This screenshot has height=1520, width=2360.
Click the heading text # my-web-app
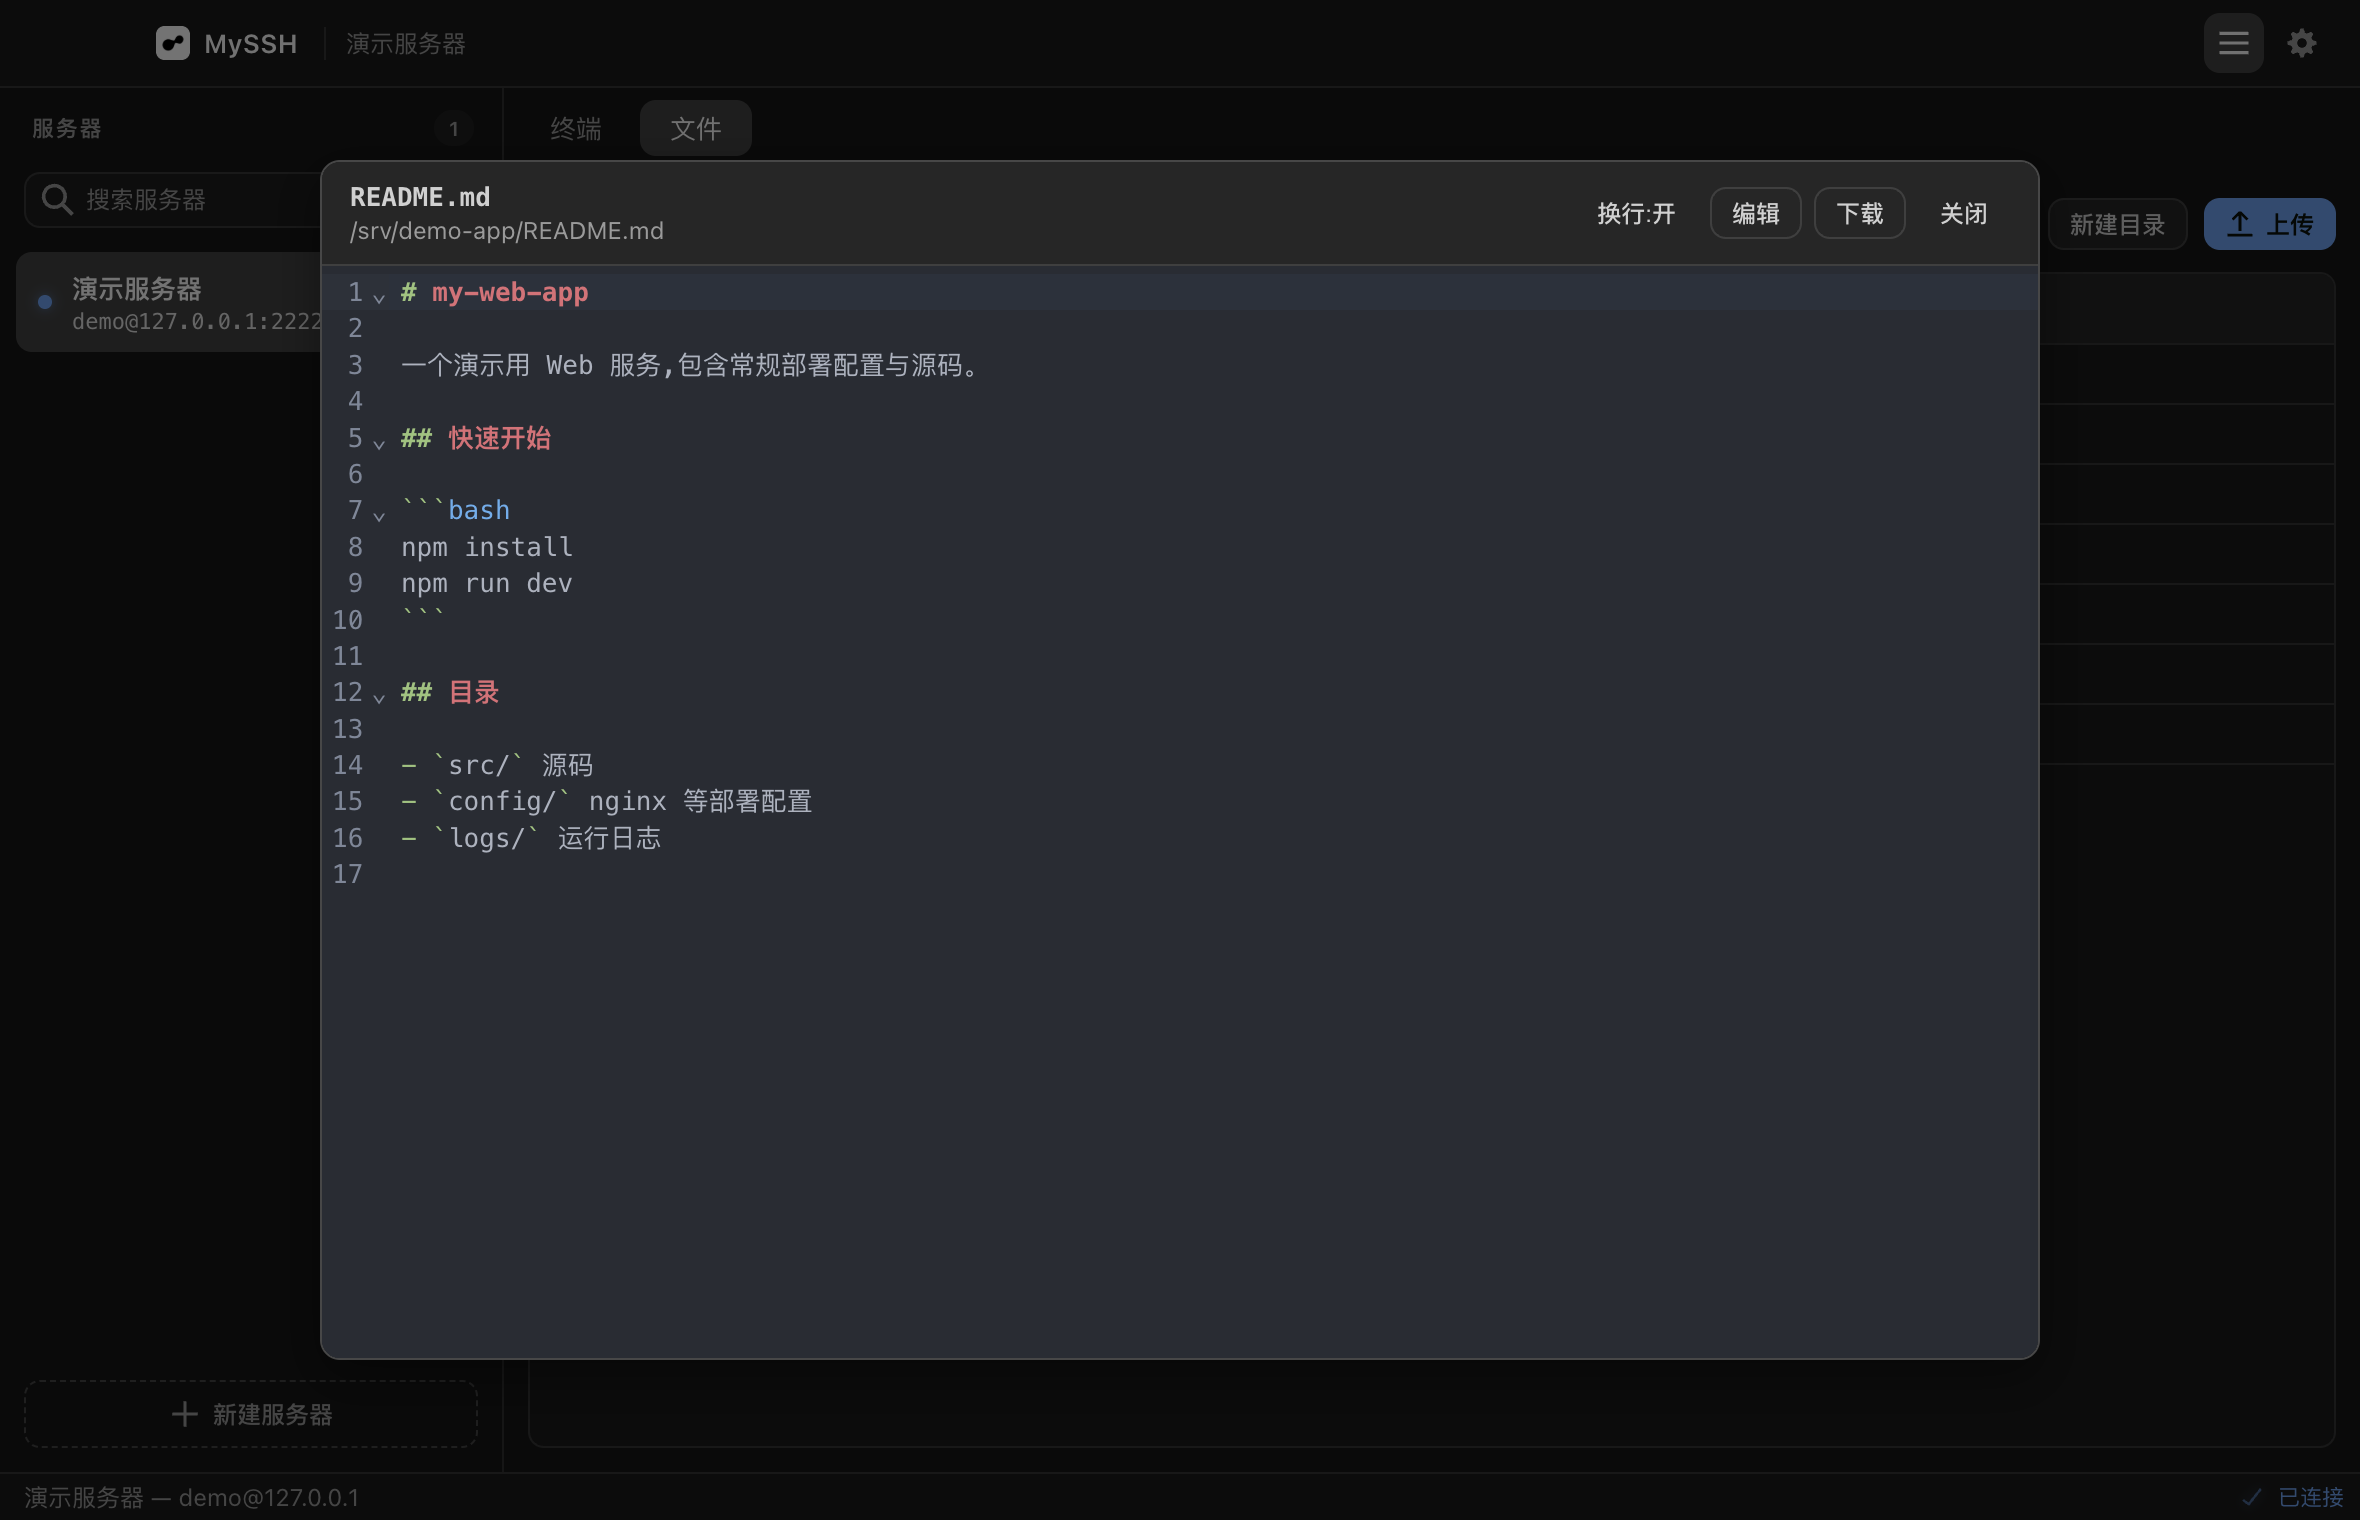tap(495, 292)
